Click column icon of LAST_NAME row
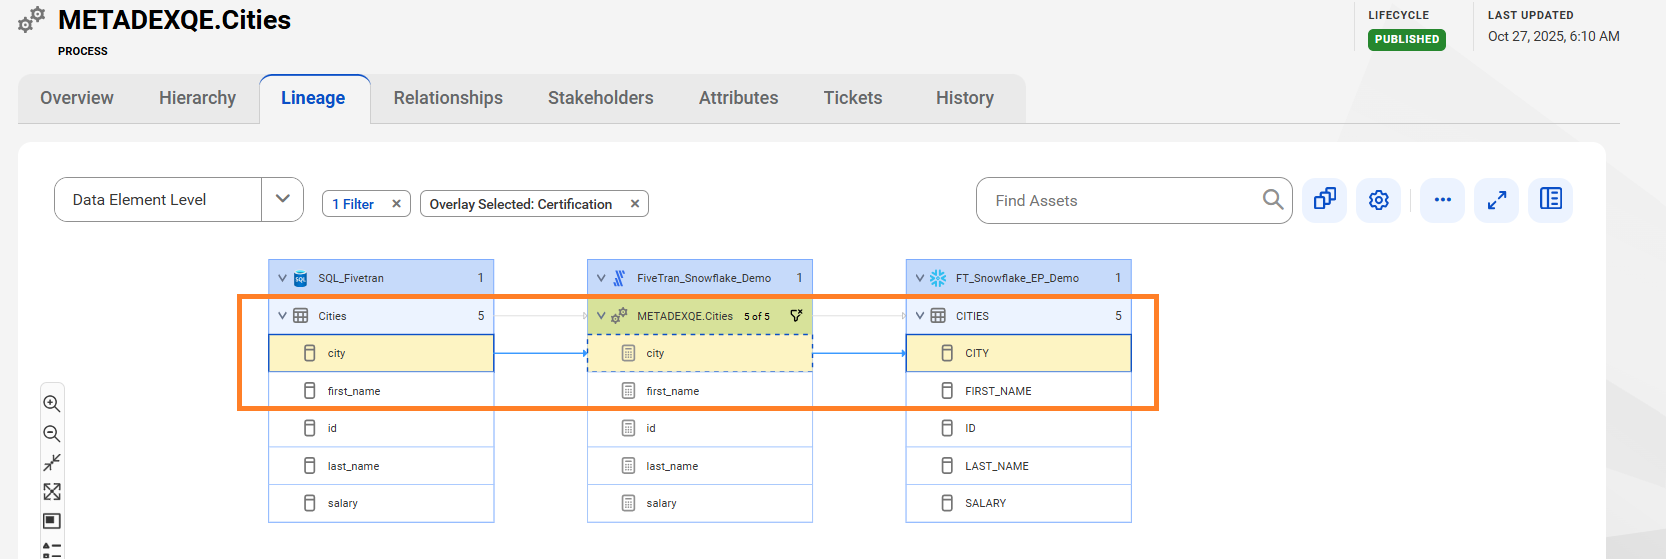The height and width of the screenshot is (559, 1666). (947, 466)
